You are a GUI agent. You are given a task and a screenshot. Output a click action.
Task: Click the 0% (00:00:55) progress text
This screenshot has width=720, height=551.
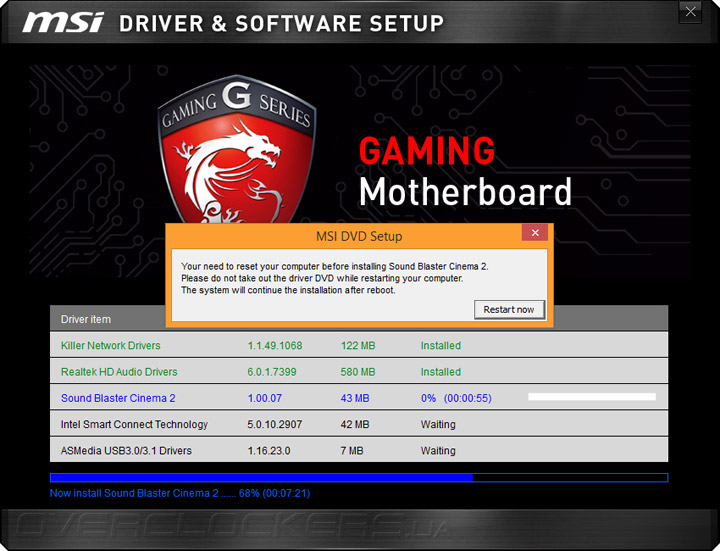point(456,398)
